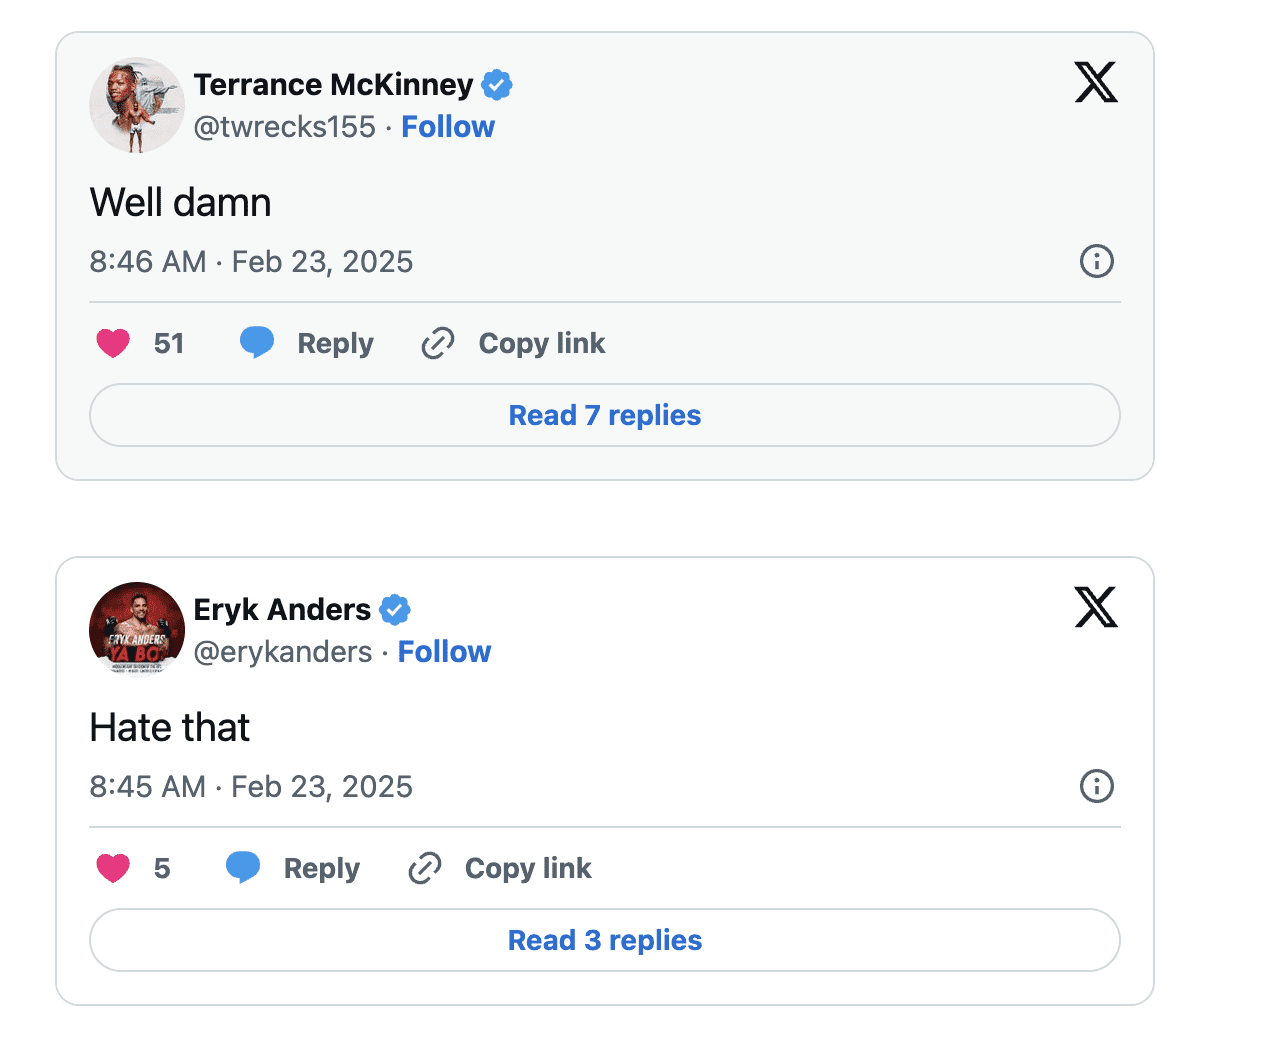The image size is (1280, 1060).
Task: Click the chain link icon on McKinney's tweet
Action: tap(438, 343)
